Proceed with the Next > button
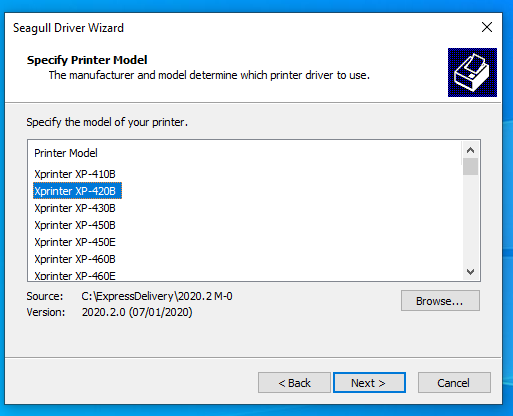Image resolution: width=513 pixels, height=416 pixels. (x=369, y=383)
